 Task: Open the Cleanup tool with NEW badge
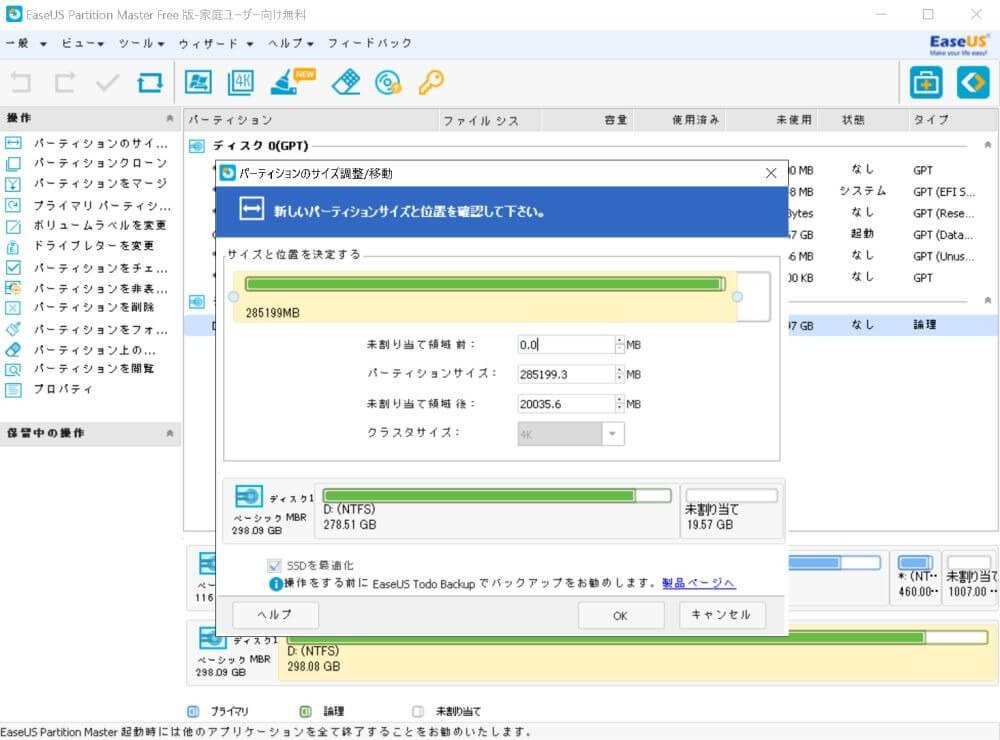[x=292, y=81]
